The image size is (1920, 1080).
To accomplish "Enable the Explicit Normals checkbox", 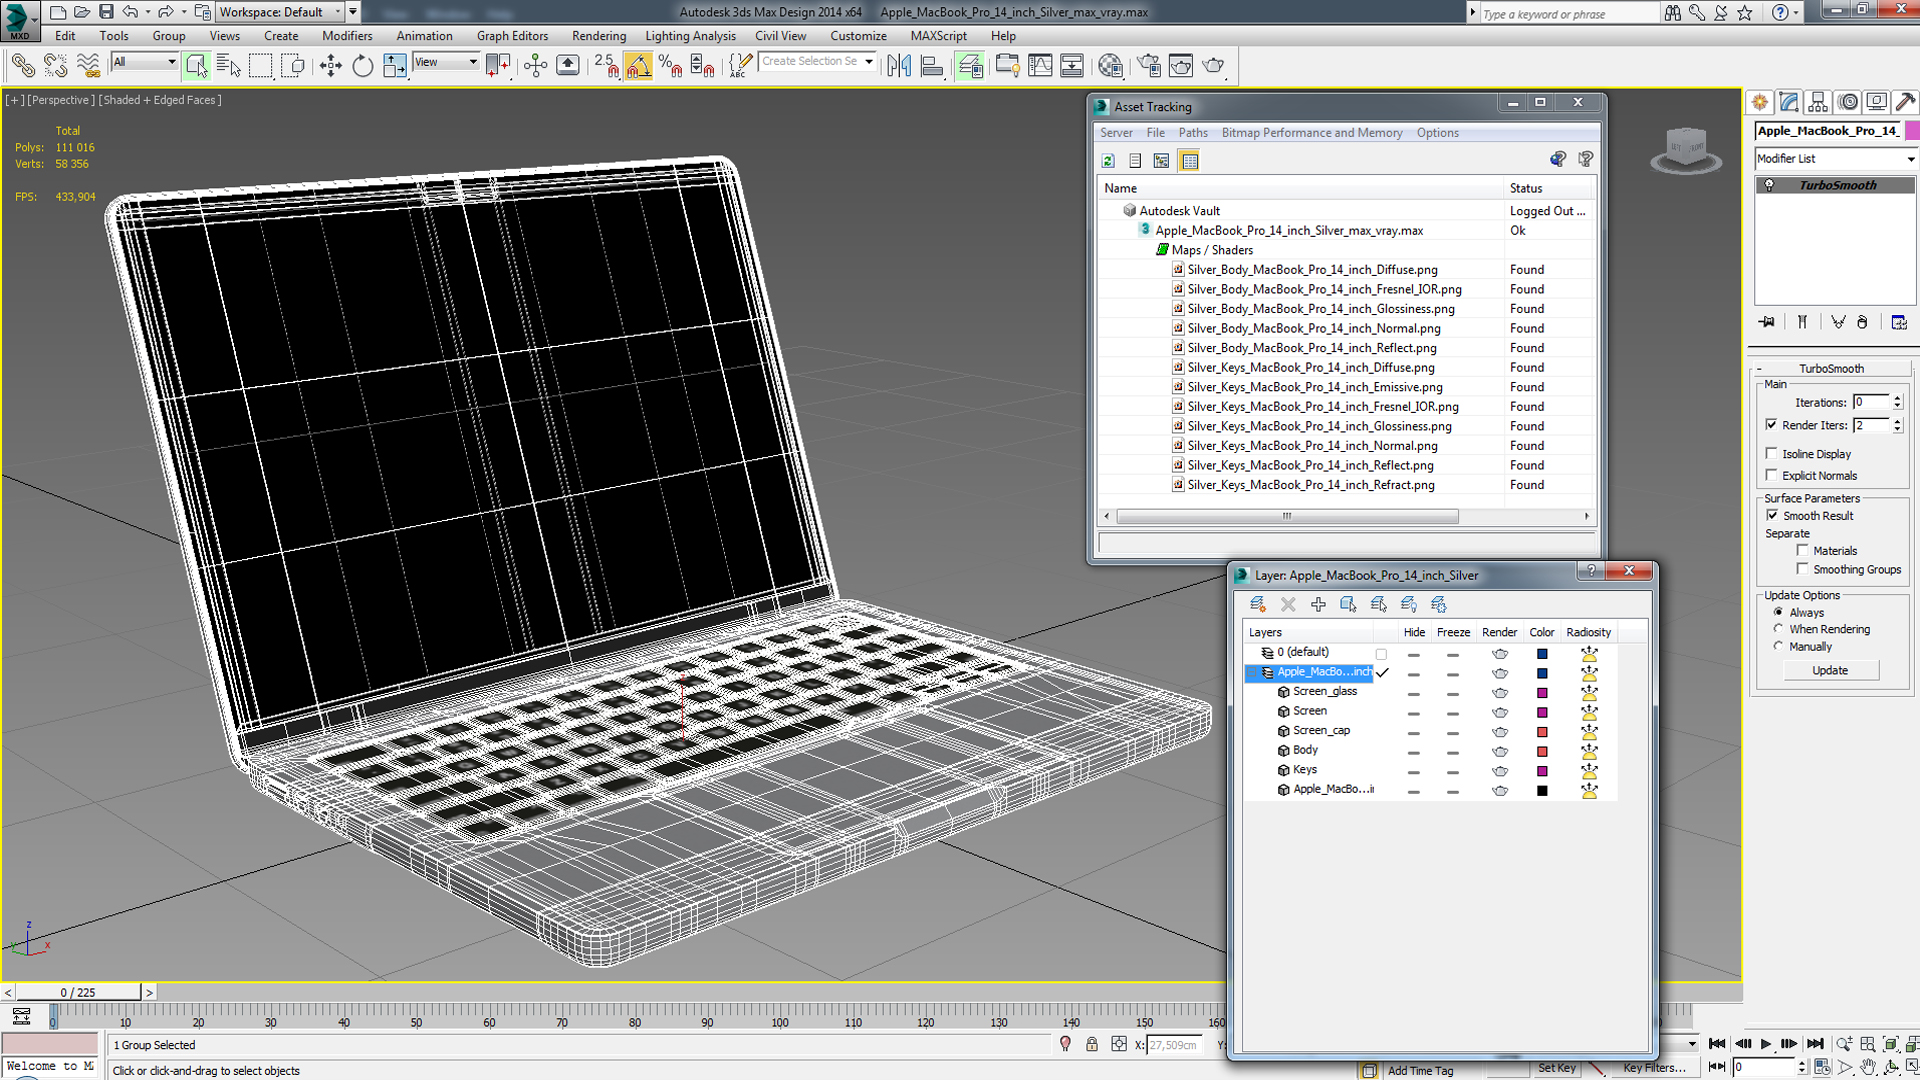I will pyautogui.click(x=1772, y=475).
